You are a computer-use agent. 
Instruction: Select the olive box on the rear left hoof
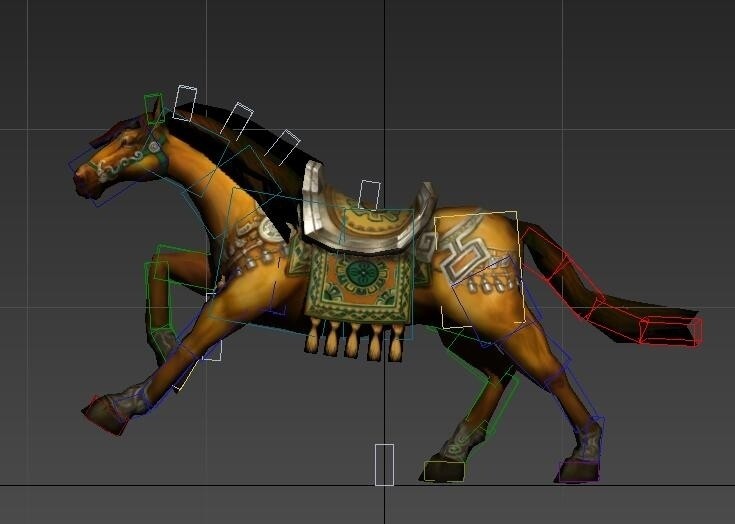pyautogui.click(x=444, y=471)
